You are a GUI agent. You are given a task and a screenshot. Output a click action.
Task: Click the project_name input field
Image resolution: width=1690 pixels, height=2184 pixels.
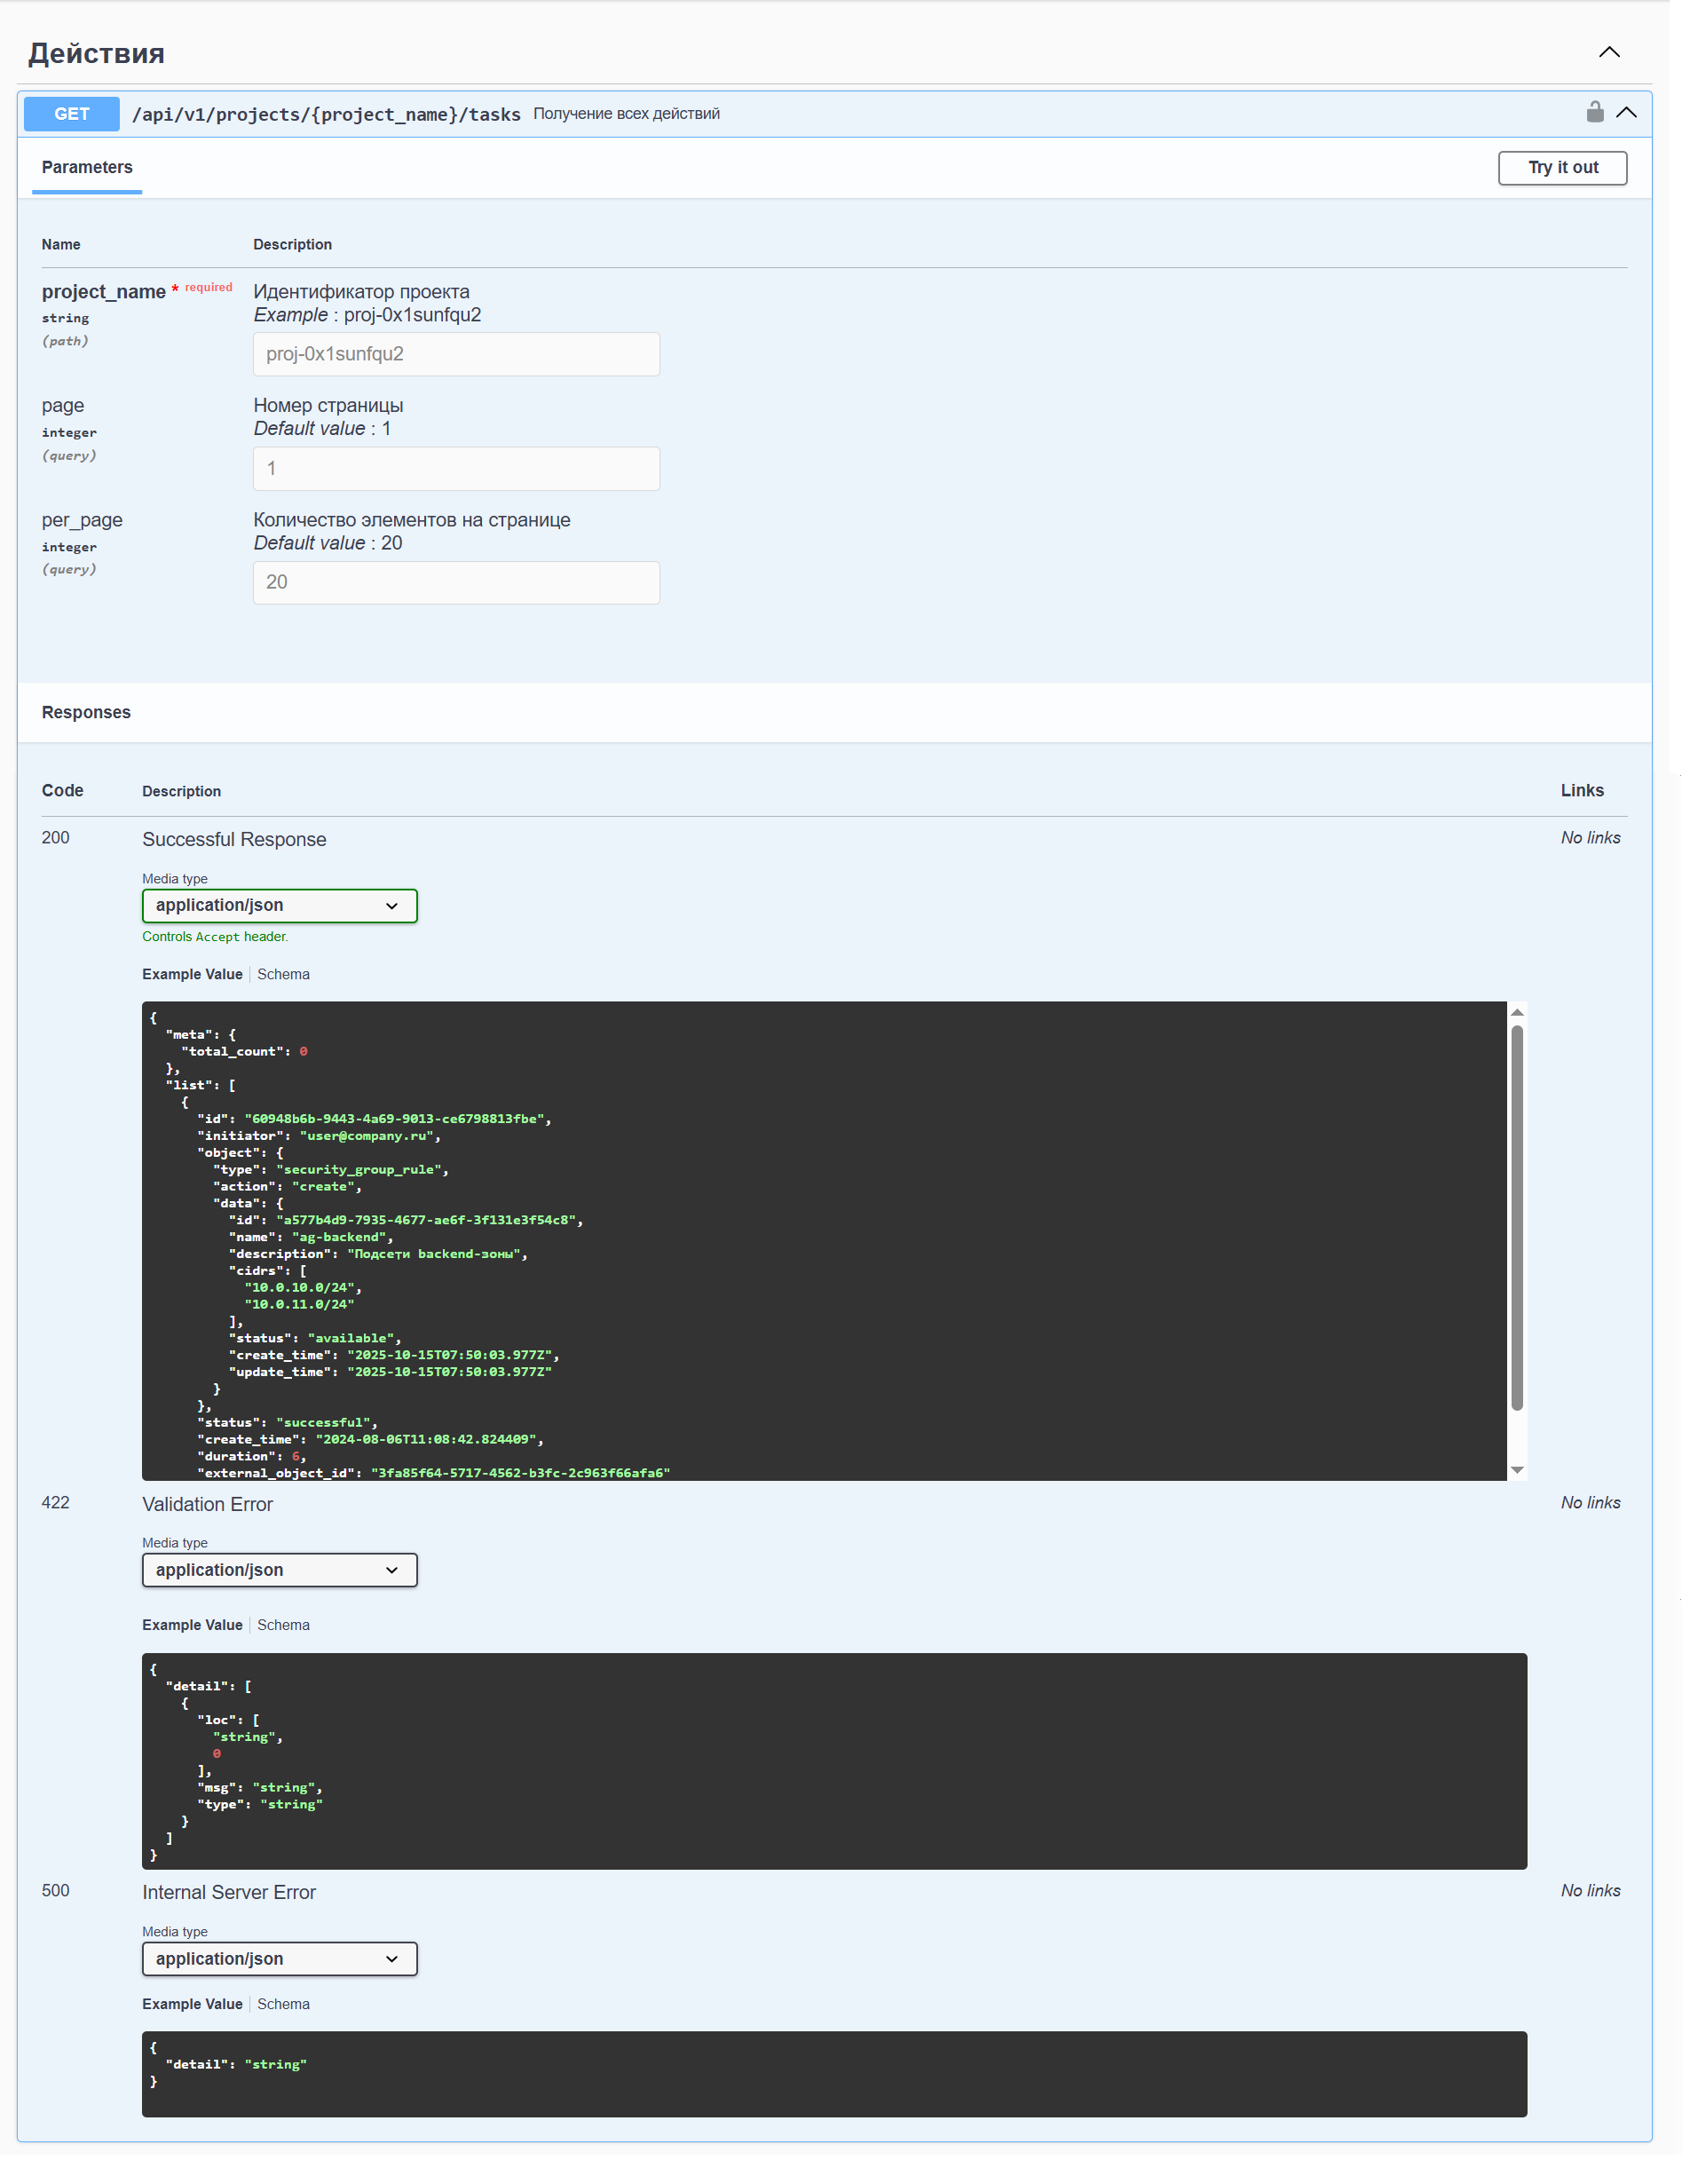point(456,354)
